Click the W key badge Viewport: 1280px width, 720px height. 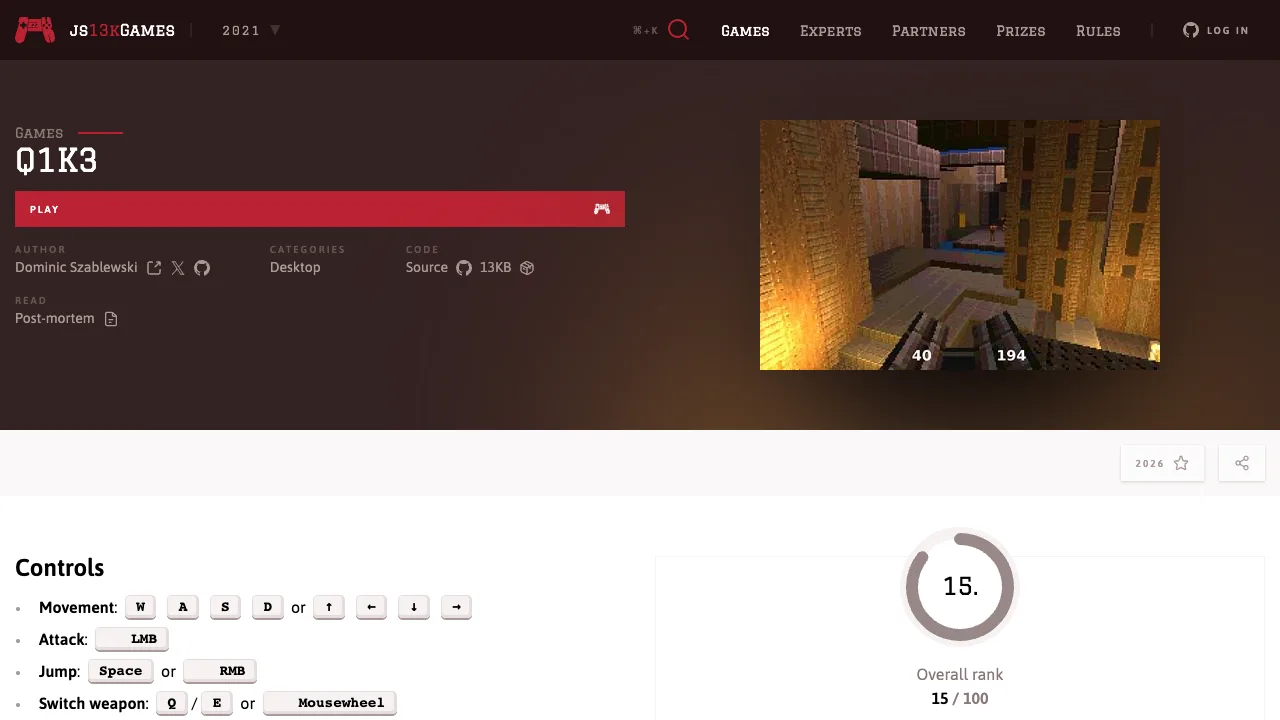[x=140, y=607]
